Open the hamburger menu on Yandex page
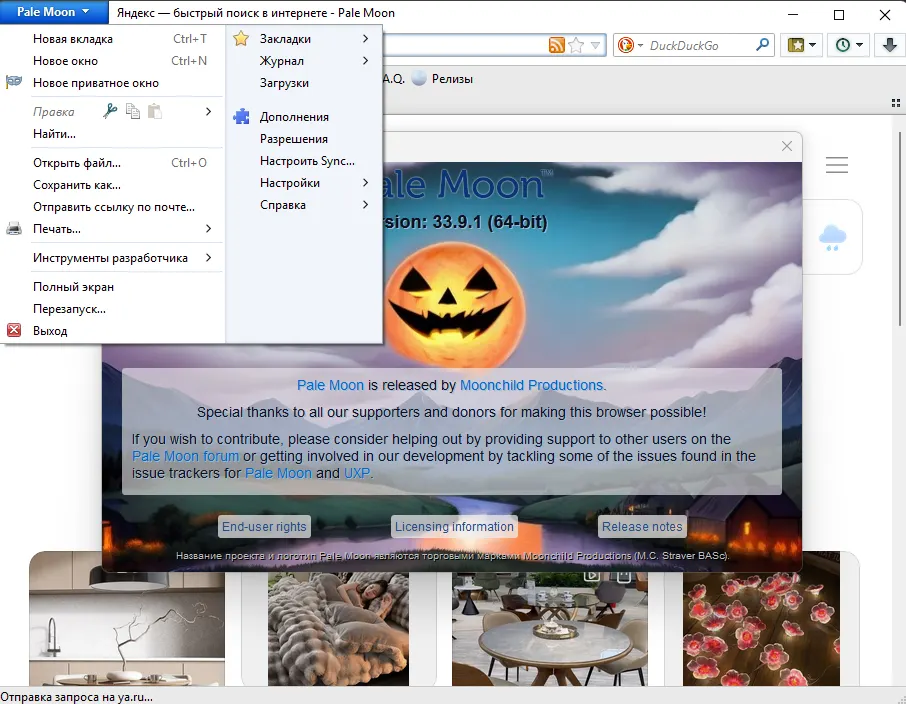Screen dimensions: 906x704 point(837,165)
